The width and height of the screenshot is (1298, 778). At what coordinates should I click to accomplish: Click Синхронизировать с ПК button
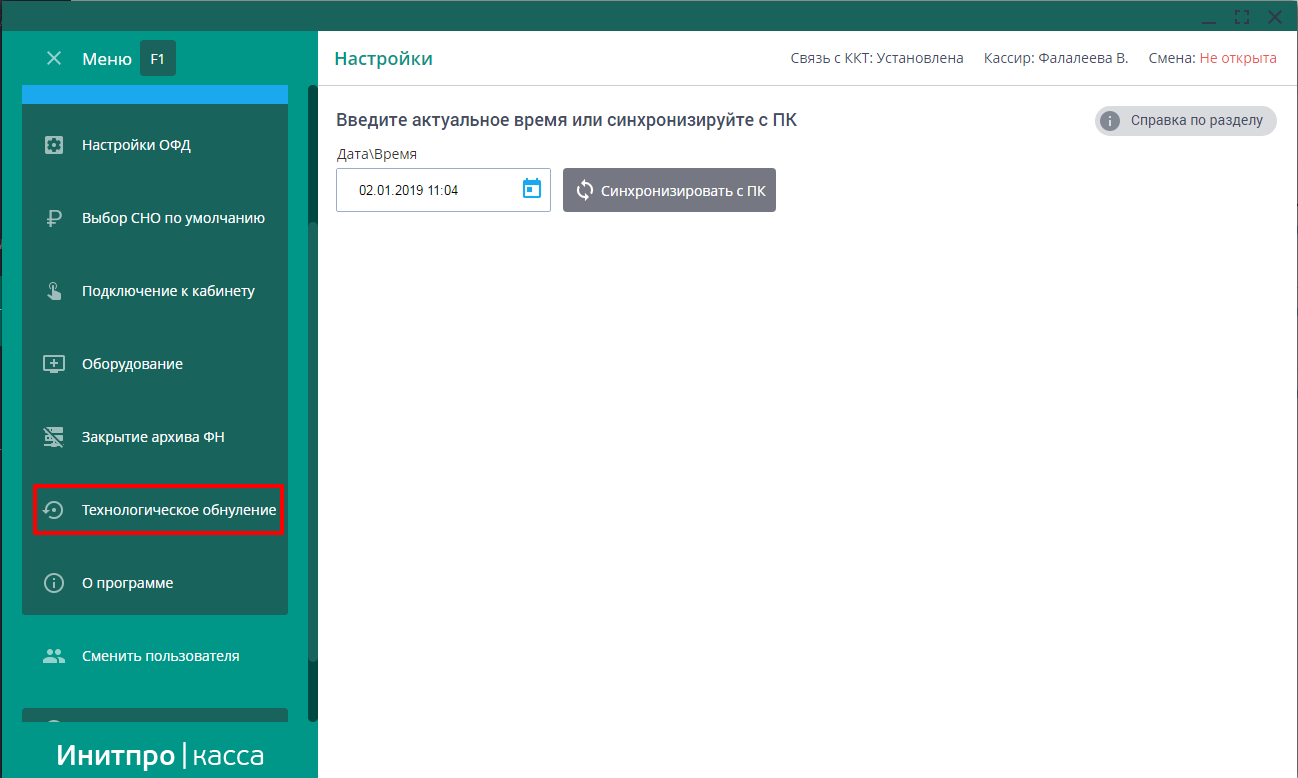point(669,190)
